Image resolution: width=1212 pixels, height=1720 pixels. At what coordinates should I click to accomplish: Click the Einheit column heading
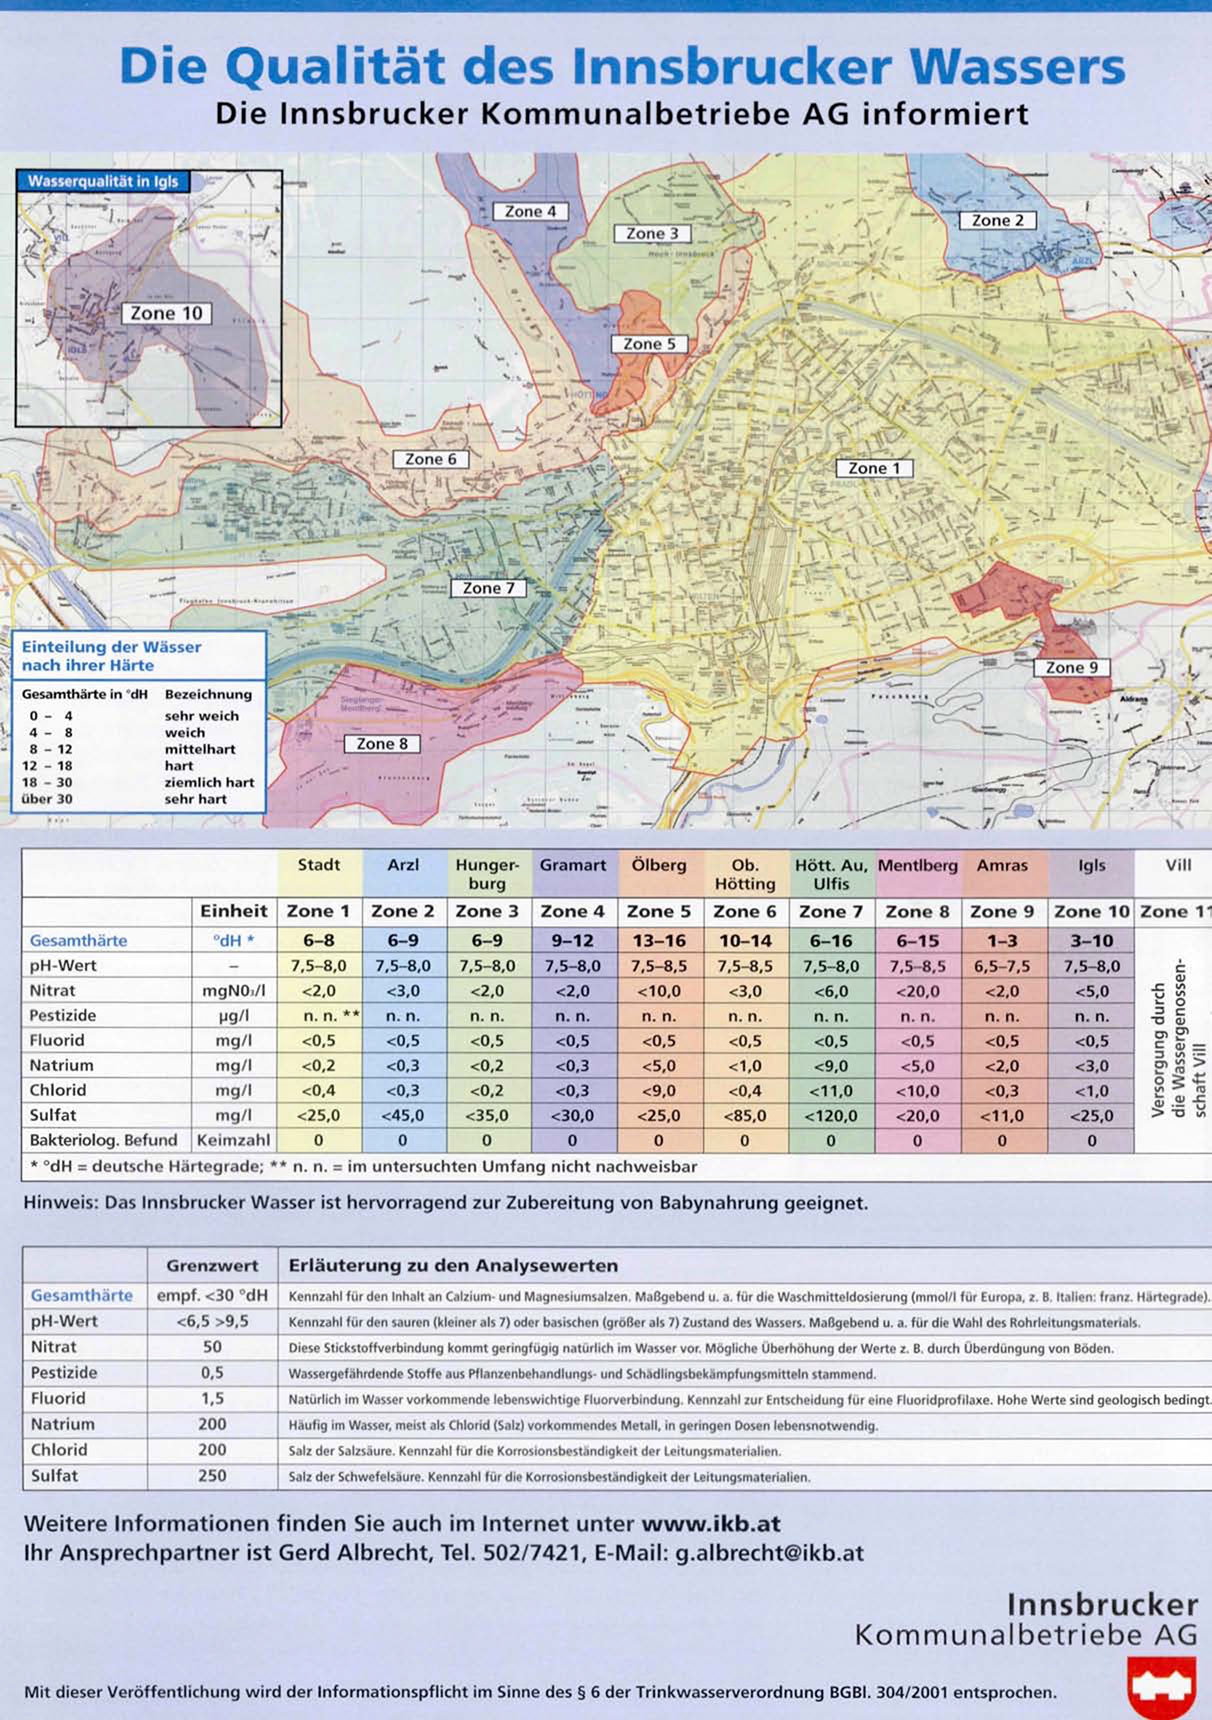tap(233, 911)
